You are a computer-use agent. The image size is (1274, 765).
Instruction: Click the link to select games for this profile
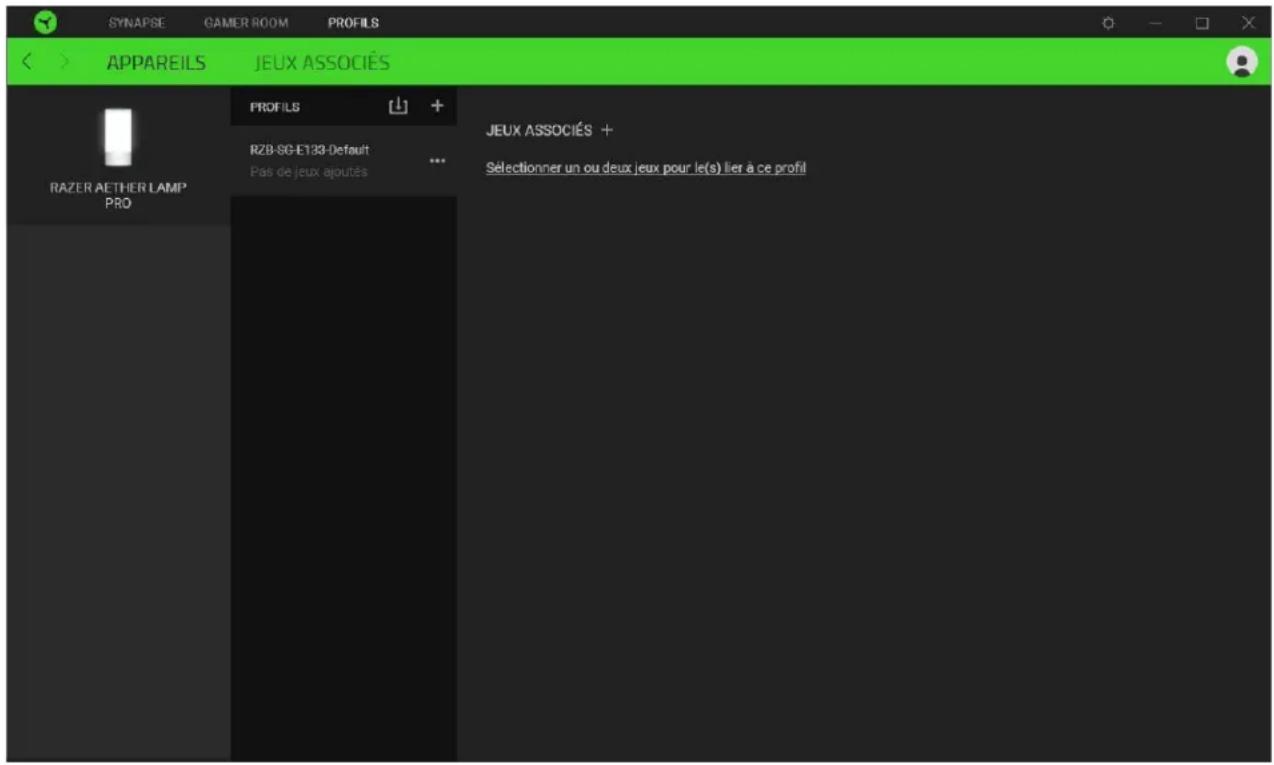click(646, 168)
